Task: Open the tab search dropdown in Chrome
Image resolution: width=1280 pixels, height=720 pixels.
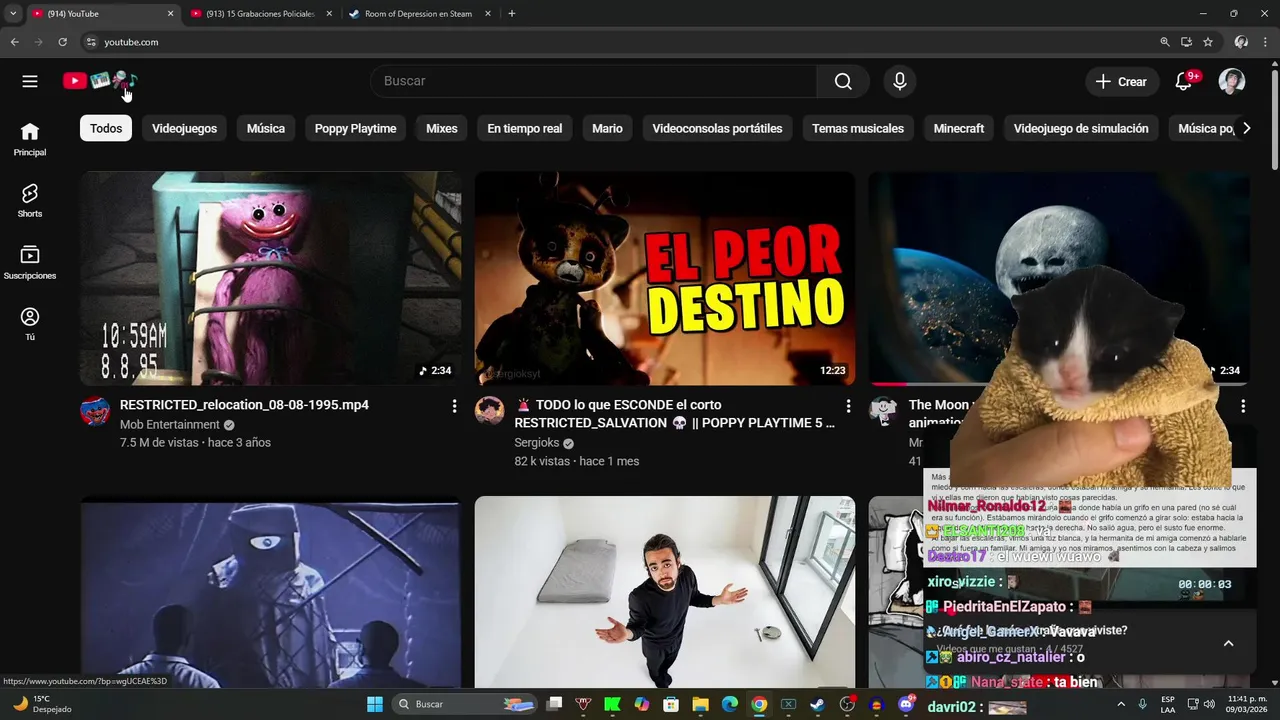Action: [x=13, y=14]
